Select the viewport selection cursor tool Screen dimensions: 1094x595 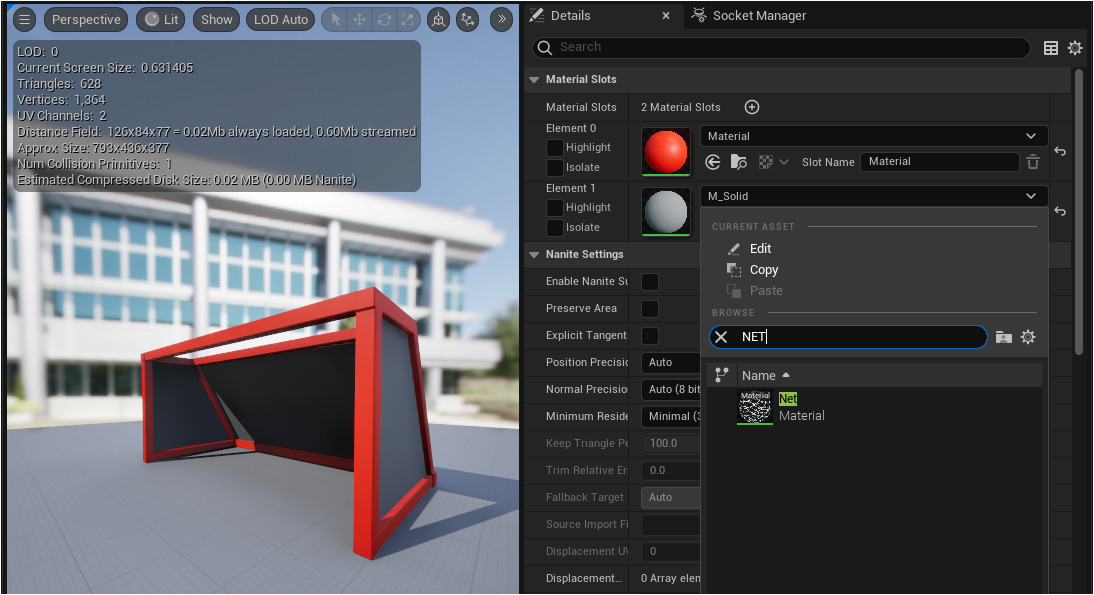click(336, 20)
